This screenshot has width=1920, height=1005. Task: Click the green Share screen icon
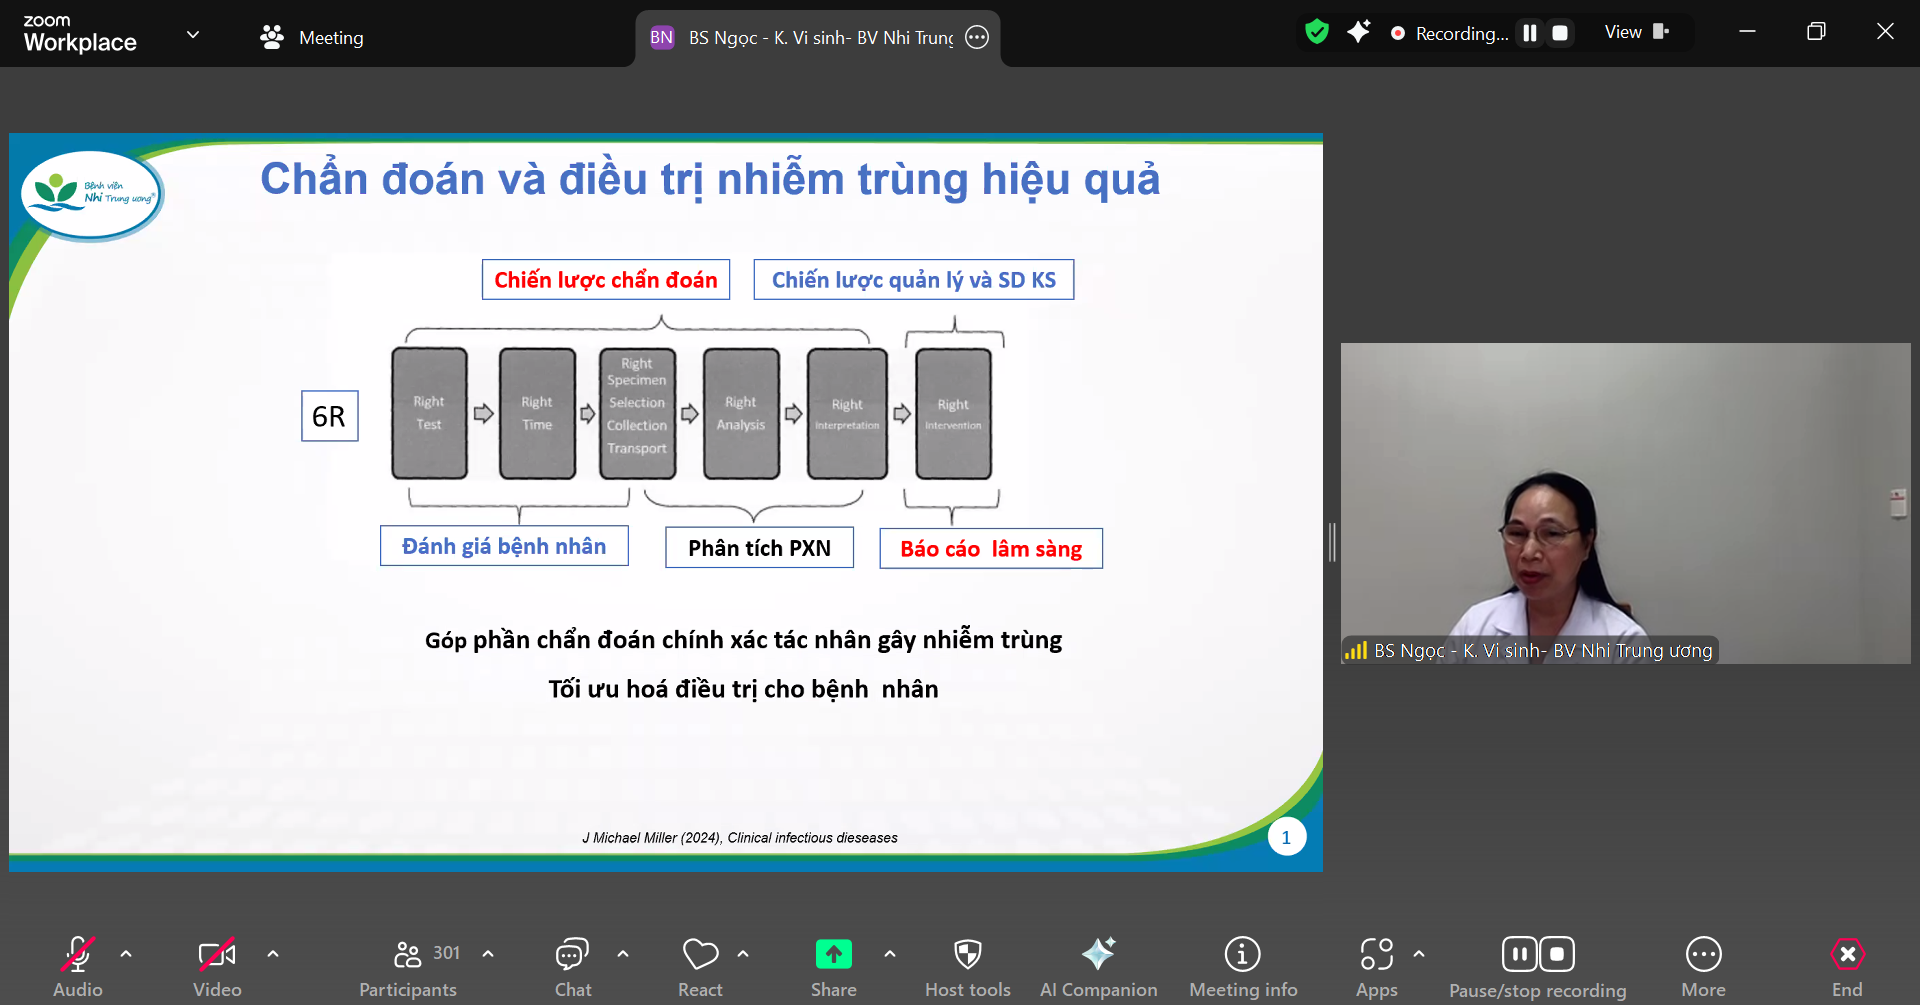pyautogui.click(x=833, y=955)
